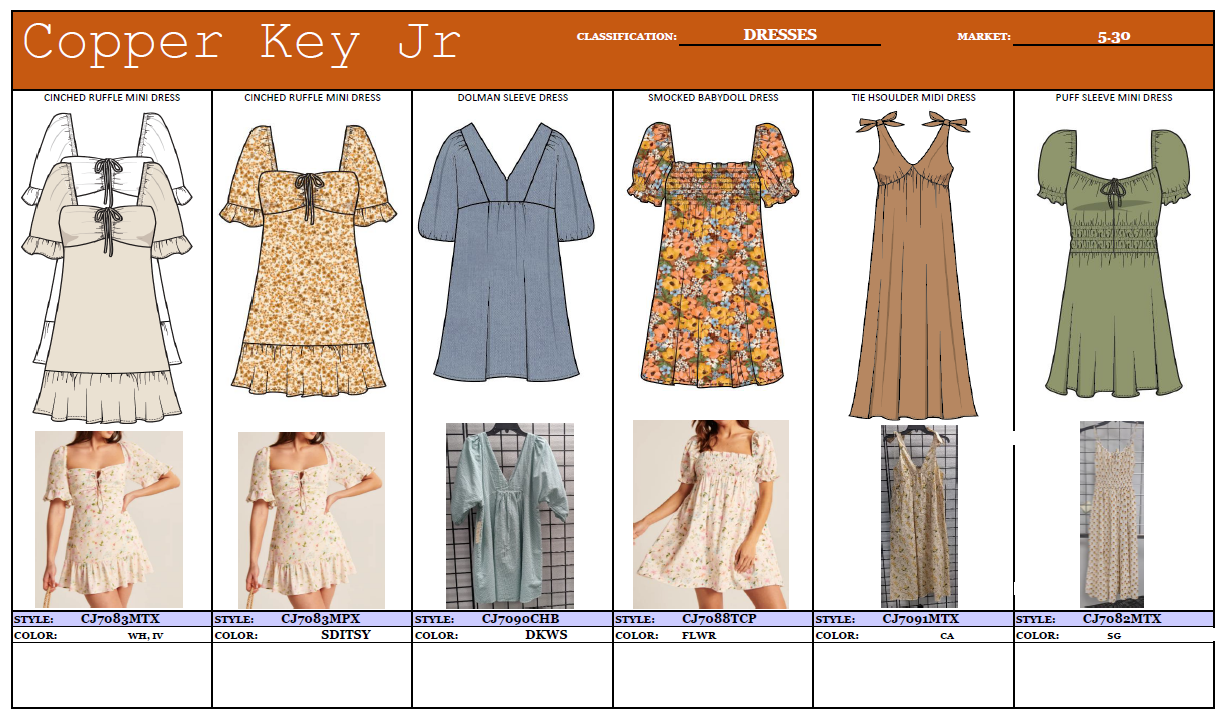
Task: Click the model photo above style CJ7083MPX
Action: [x=311, y=519]
